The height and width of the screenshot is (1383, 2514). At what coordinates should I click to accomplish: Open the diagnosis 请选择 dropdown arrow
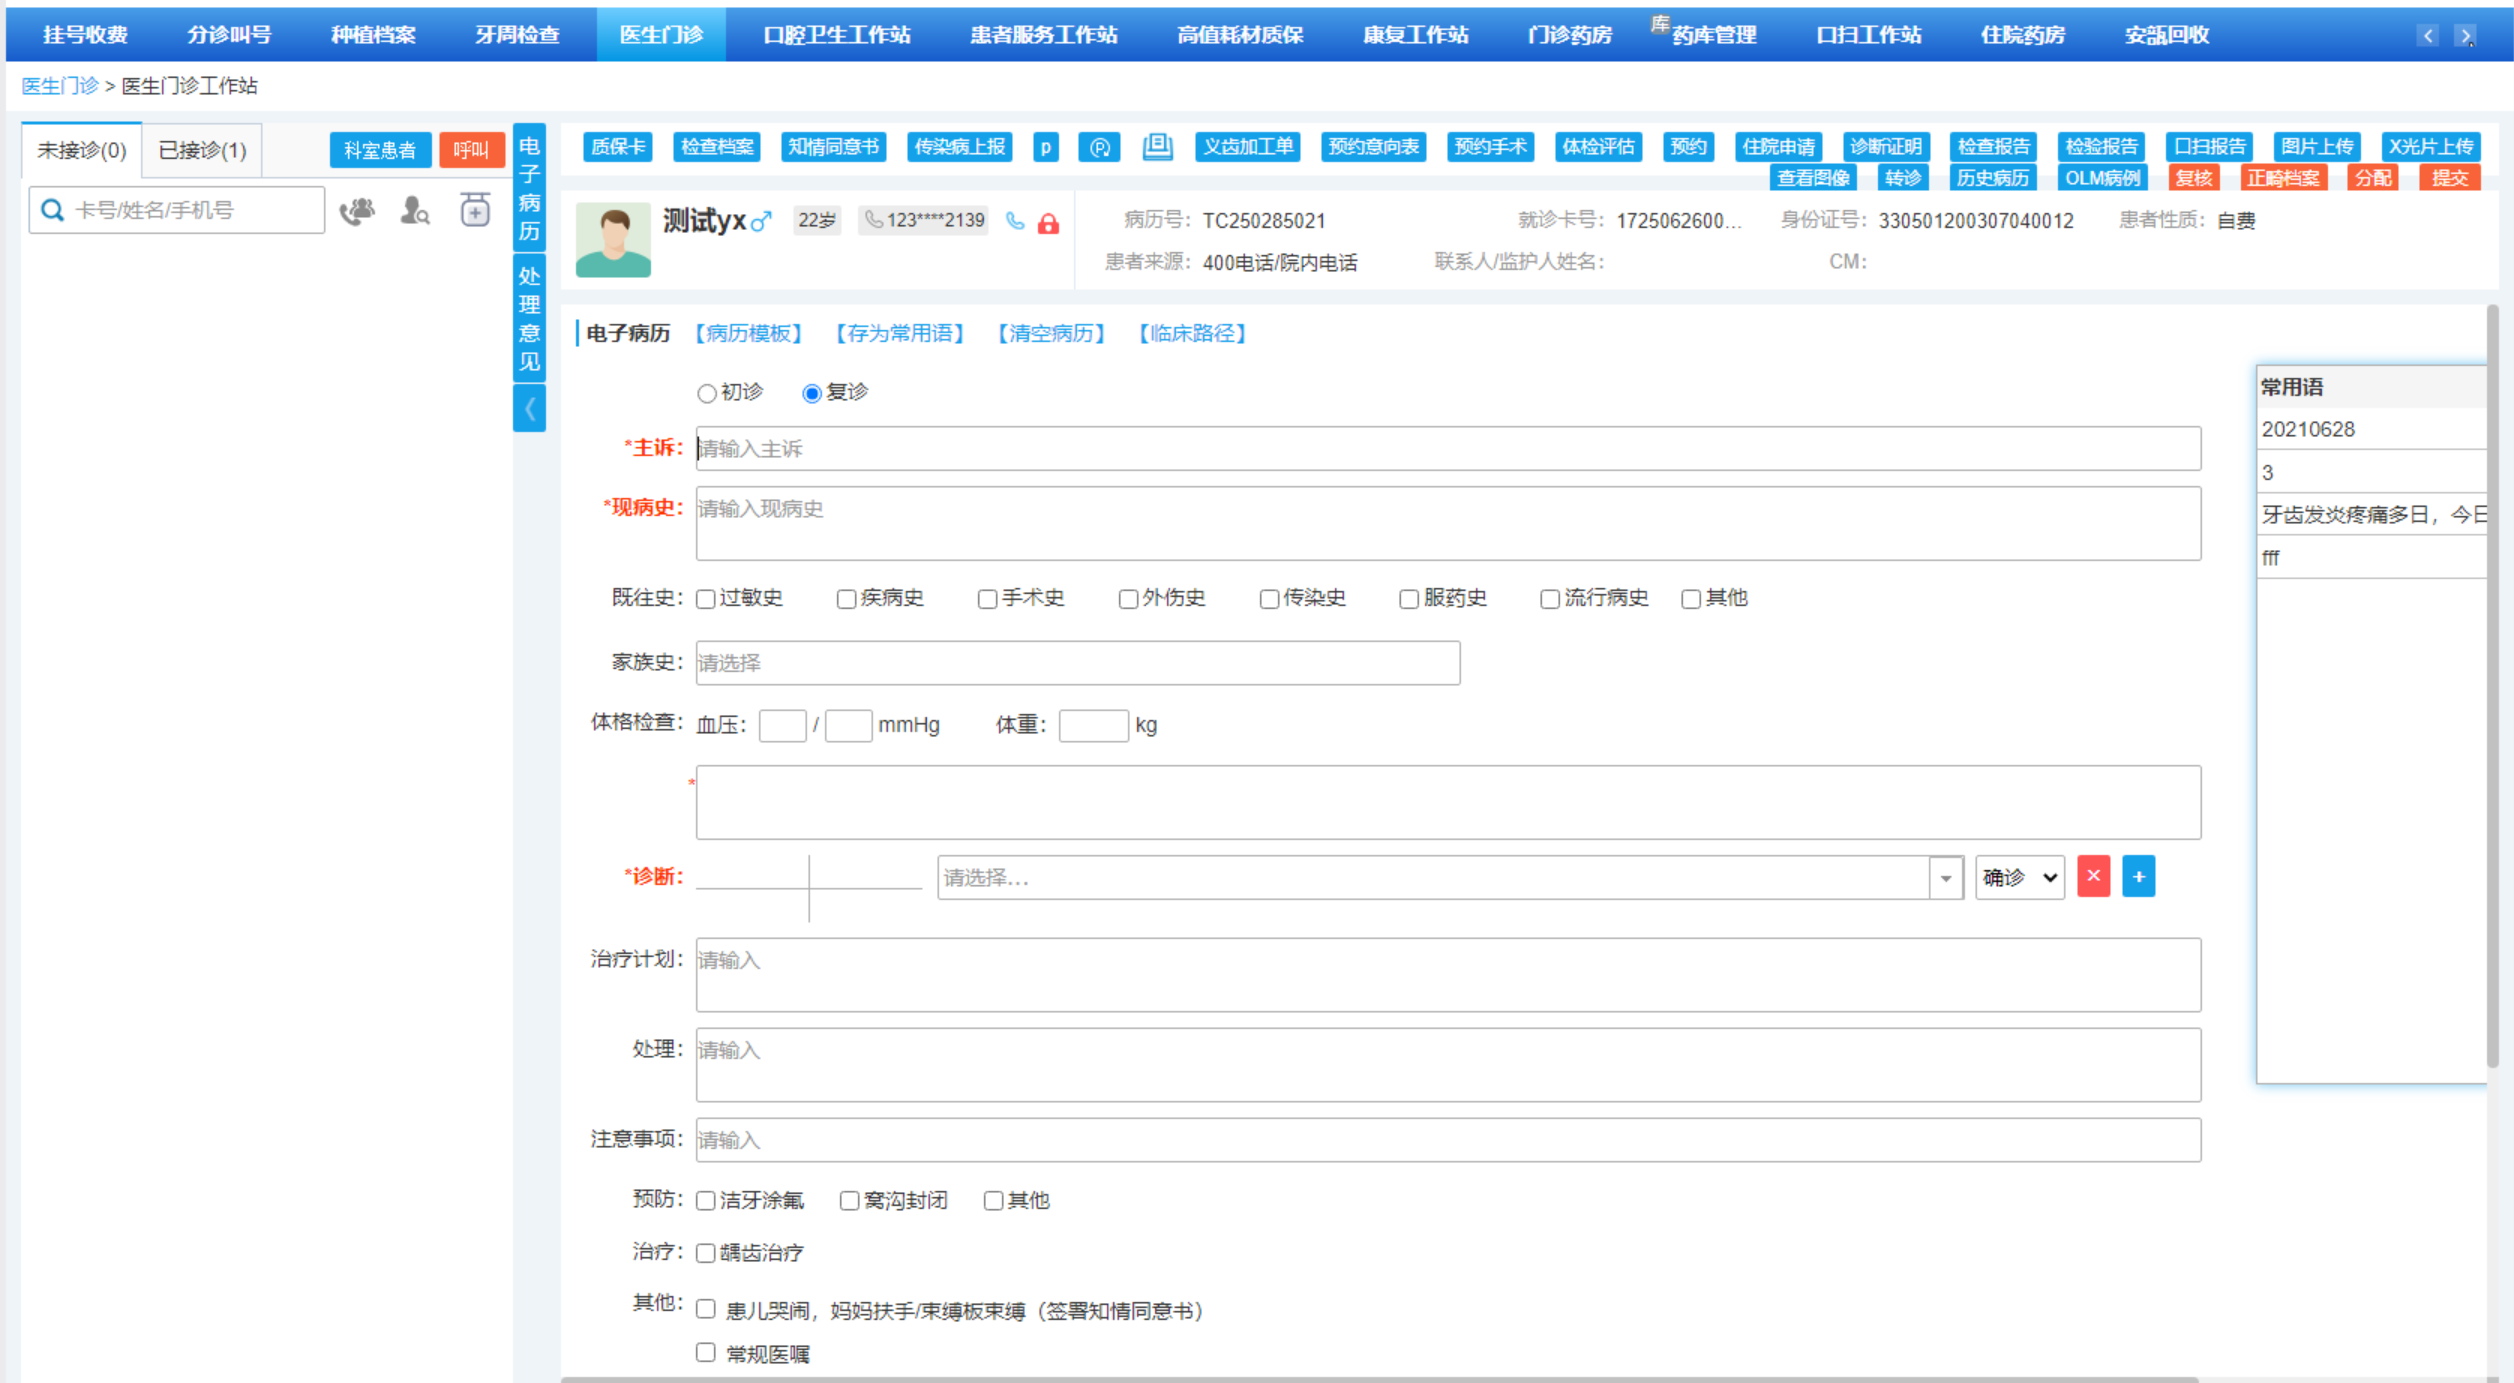click(1945, 878)
